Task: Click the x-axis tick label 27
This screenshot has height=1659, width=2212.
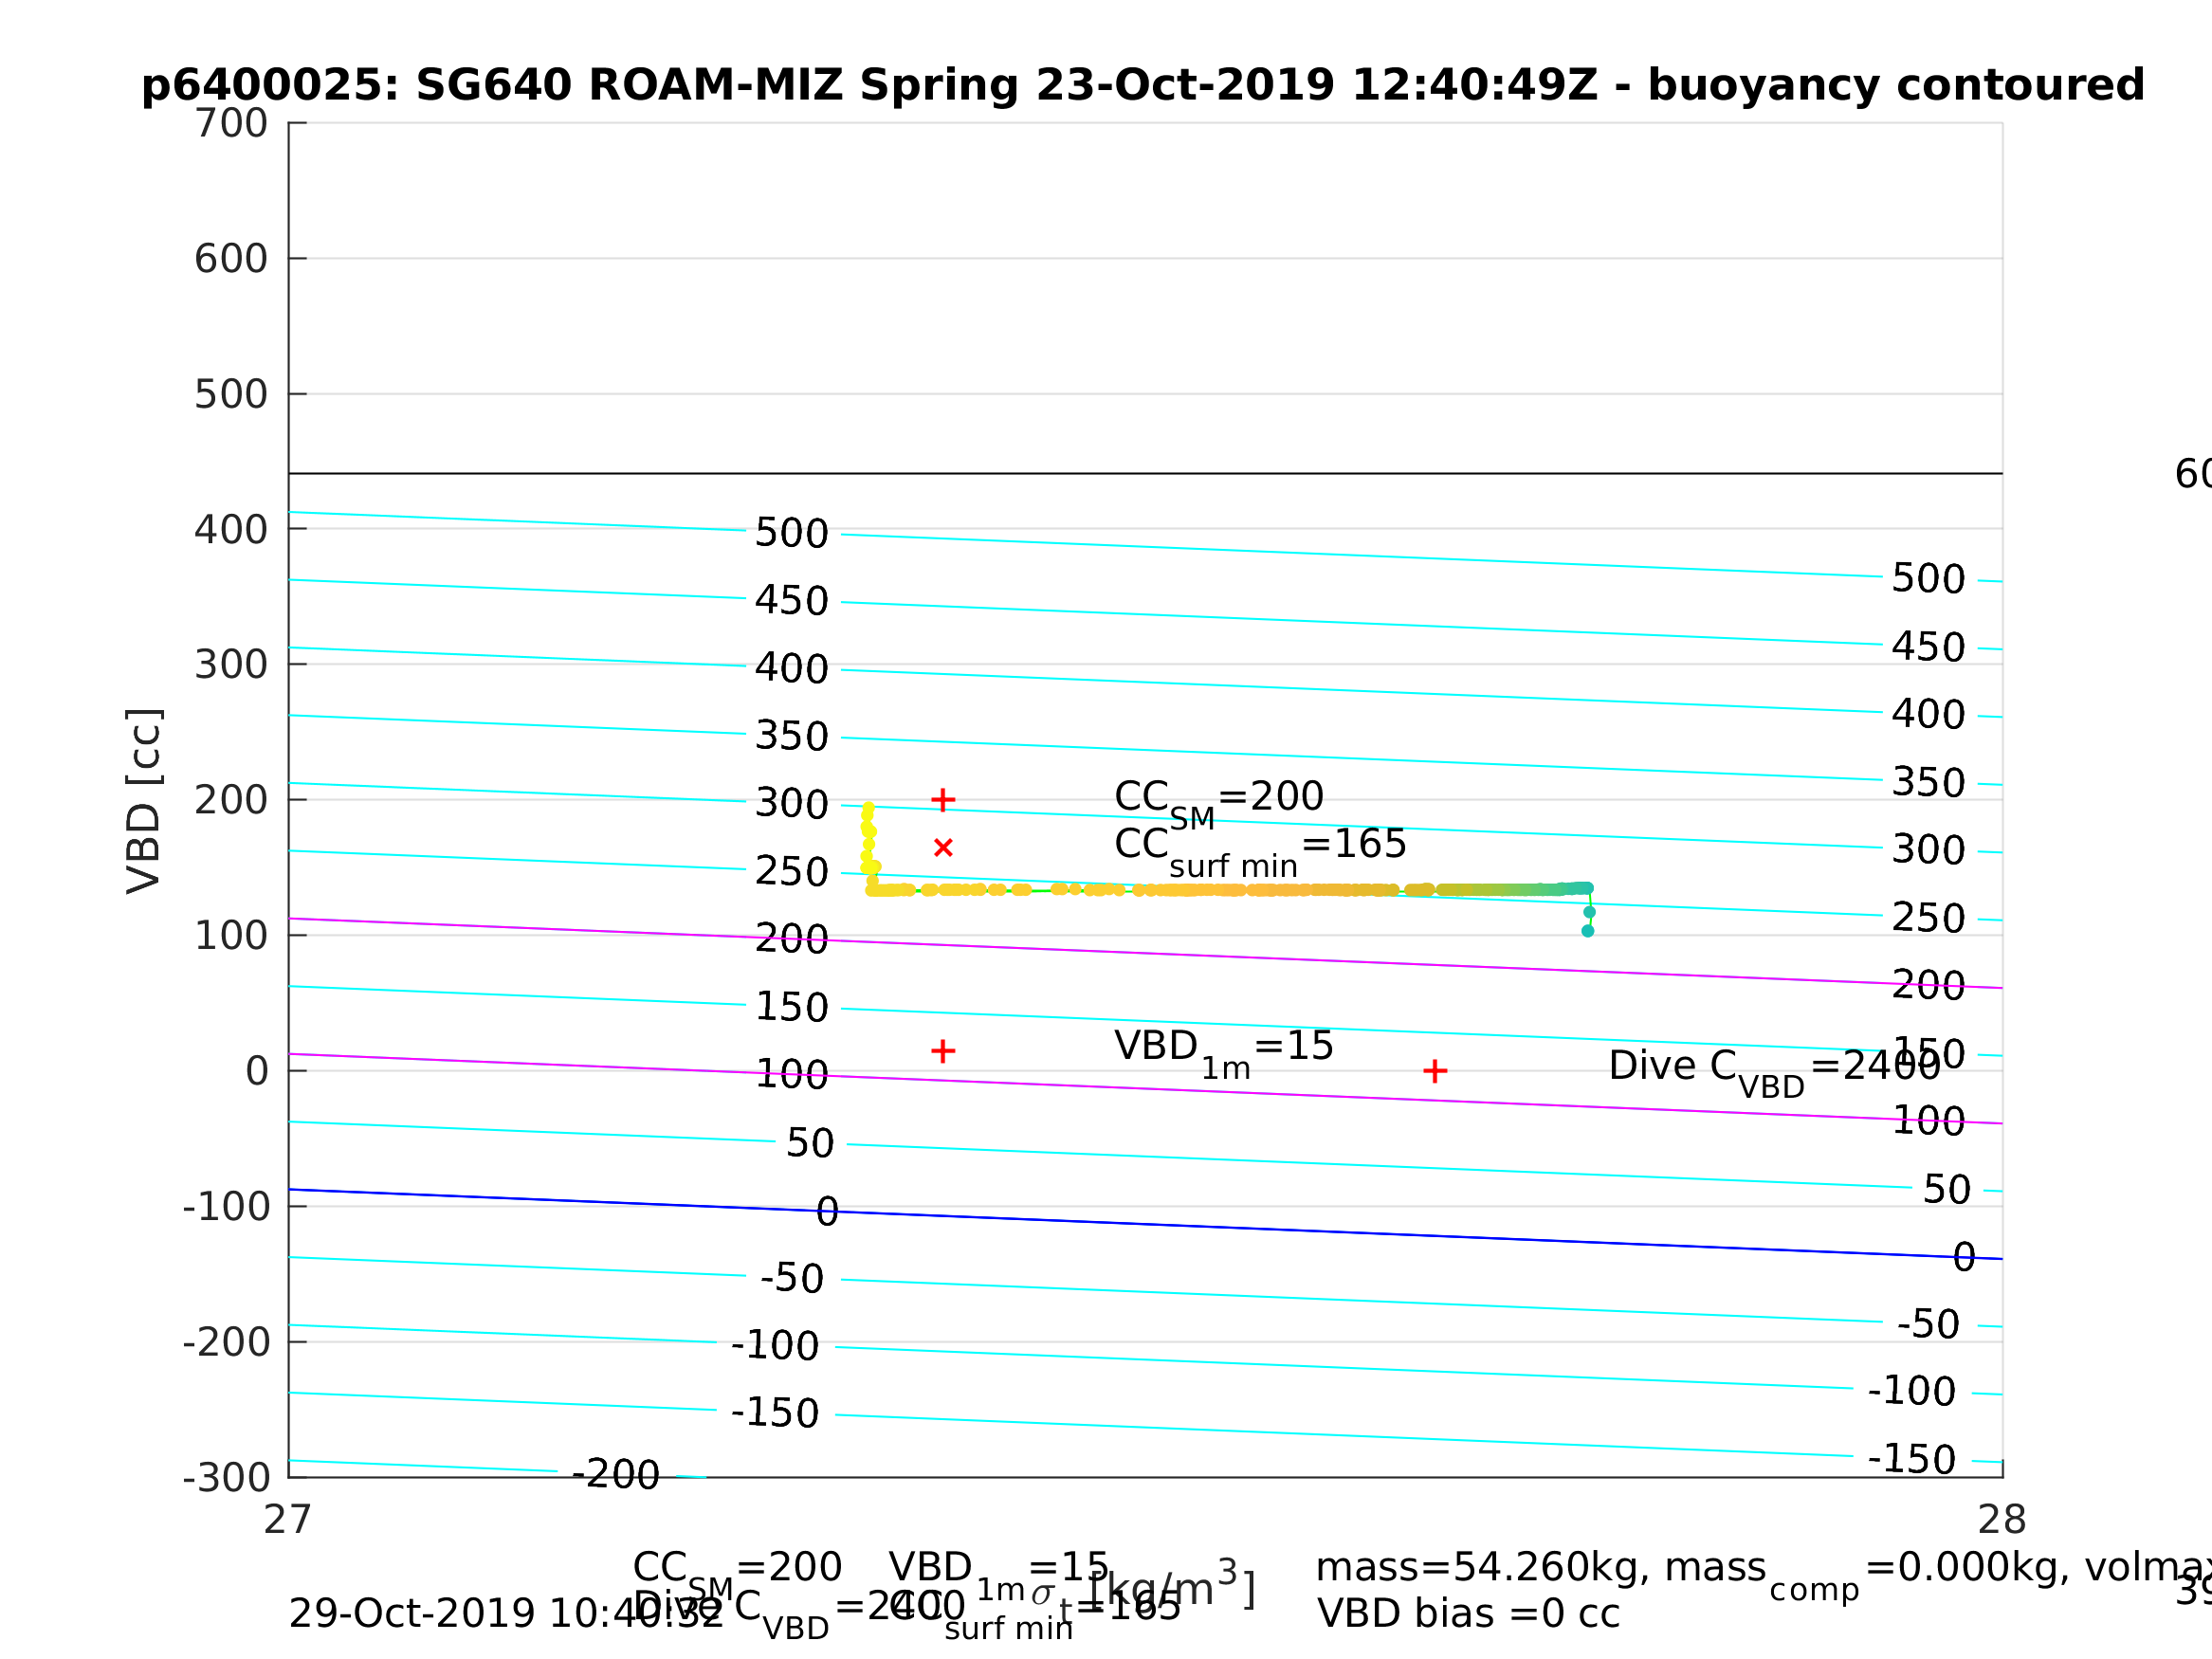Action: click(x=288, y=1521)
